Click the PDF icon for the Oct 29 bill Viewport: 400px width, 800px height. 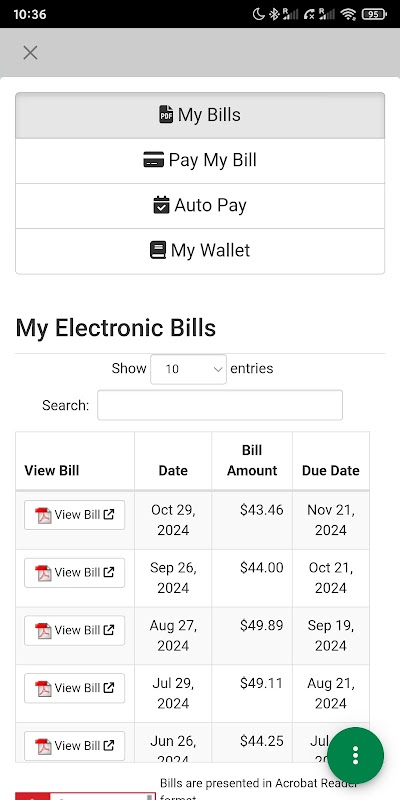click(43, 515)
